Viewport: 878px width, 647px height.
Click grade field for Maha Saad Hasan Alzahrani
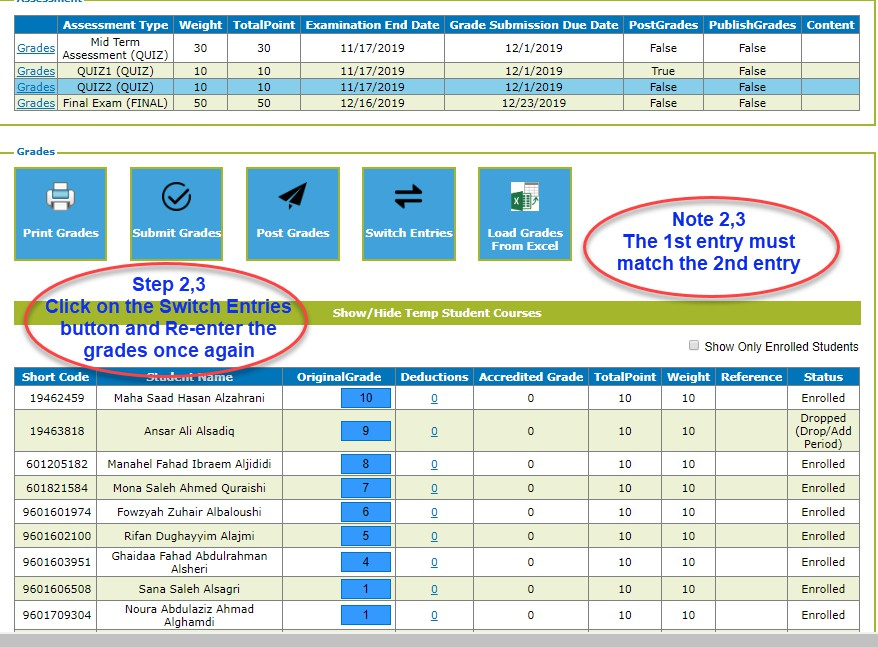[366, 398]
